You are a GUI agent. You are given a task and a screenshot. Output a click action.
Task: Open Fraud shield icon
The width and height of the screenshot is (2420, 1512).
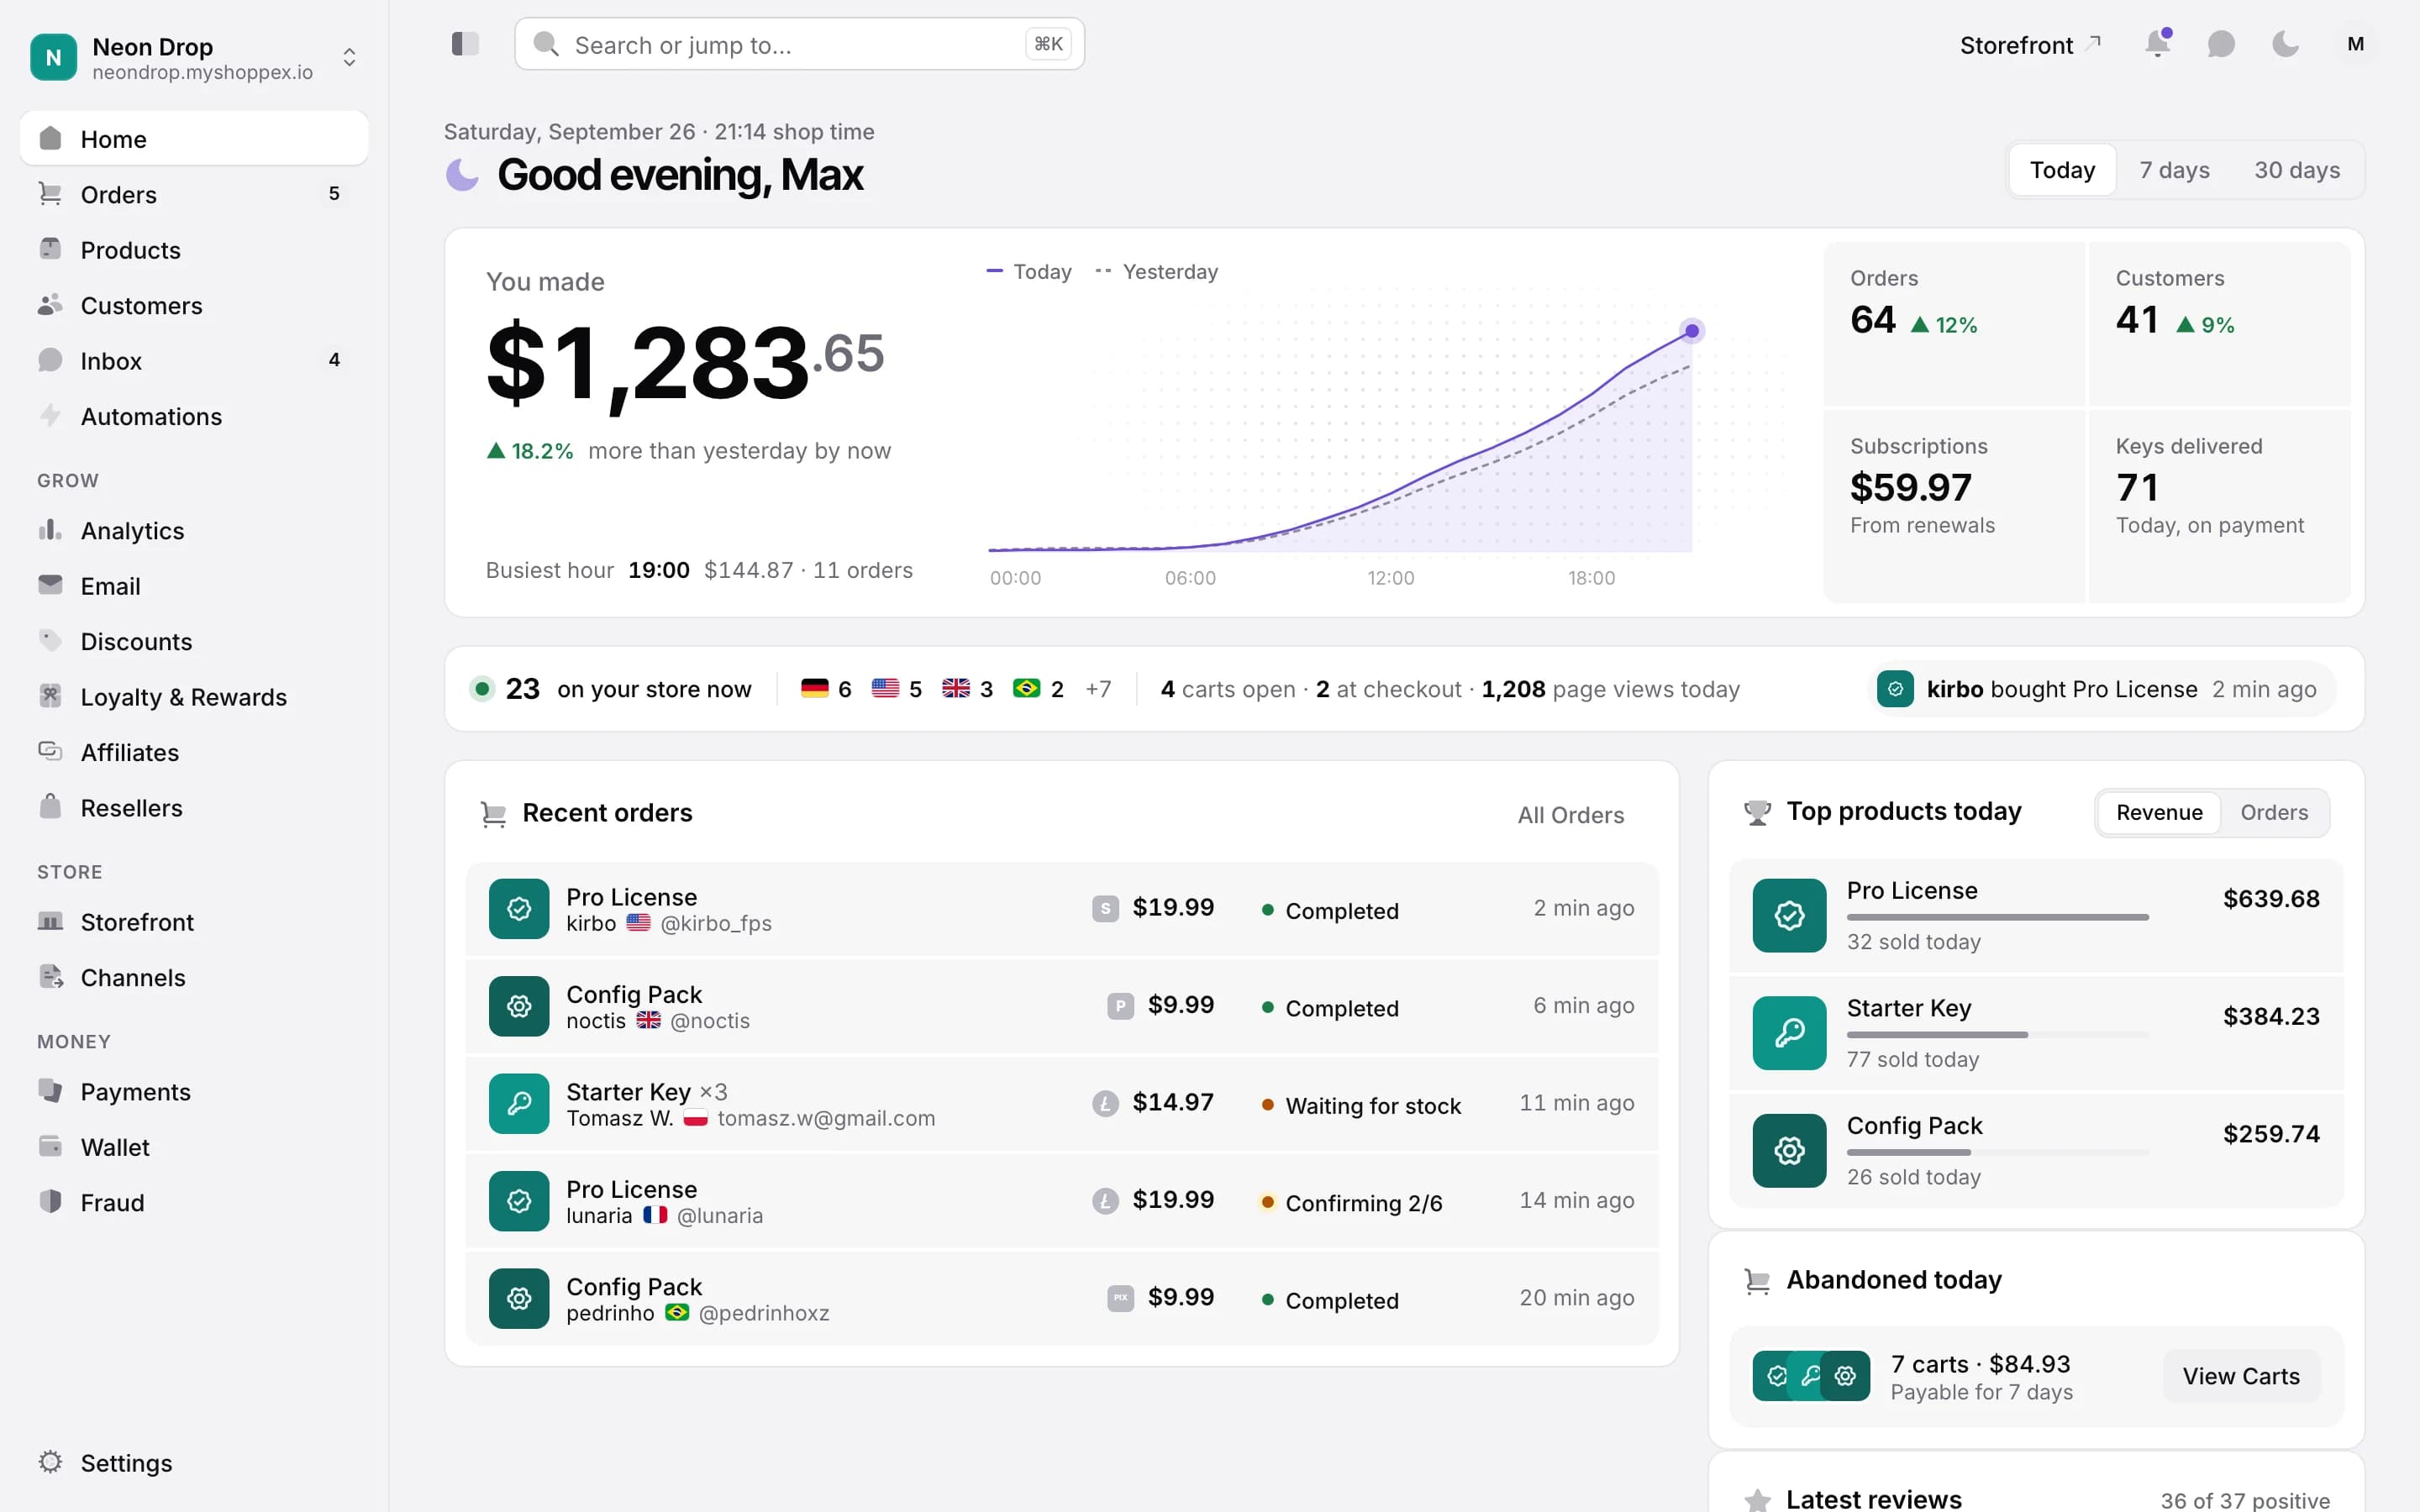click(x=50, y=1202)
